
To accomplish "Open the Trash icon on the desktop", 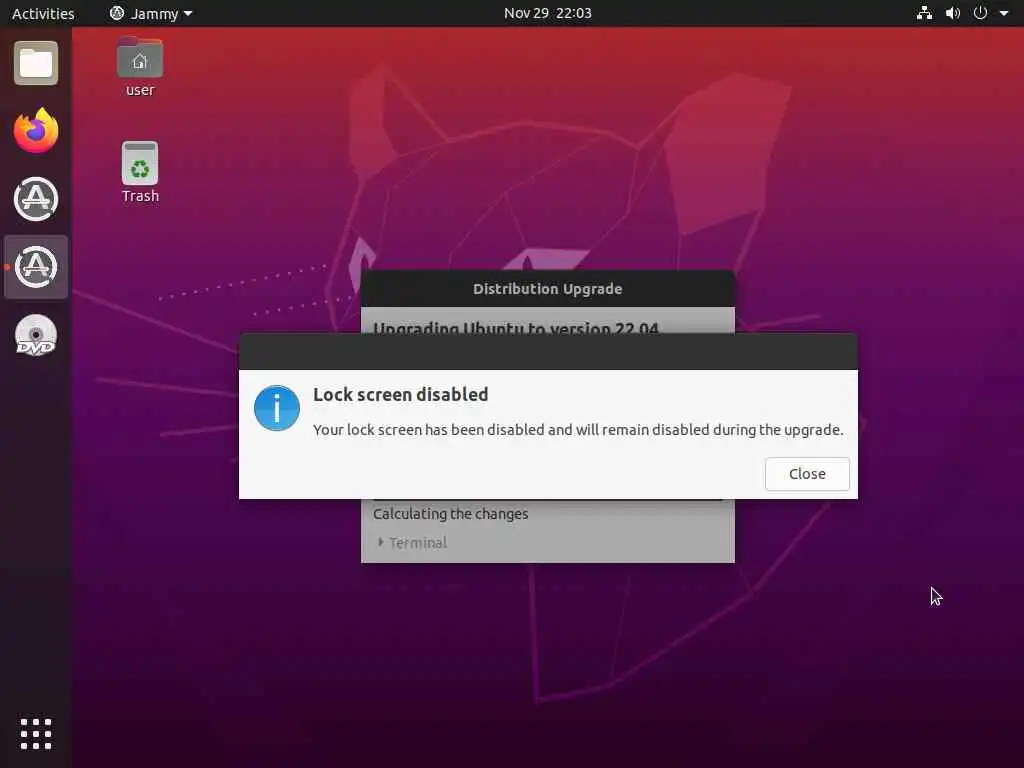I will pos(140,173).
